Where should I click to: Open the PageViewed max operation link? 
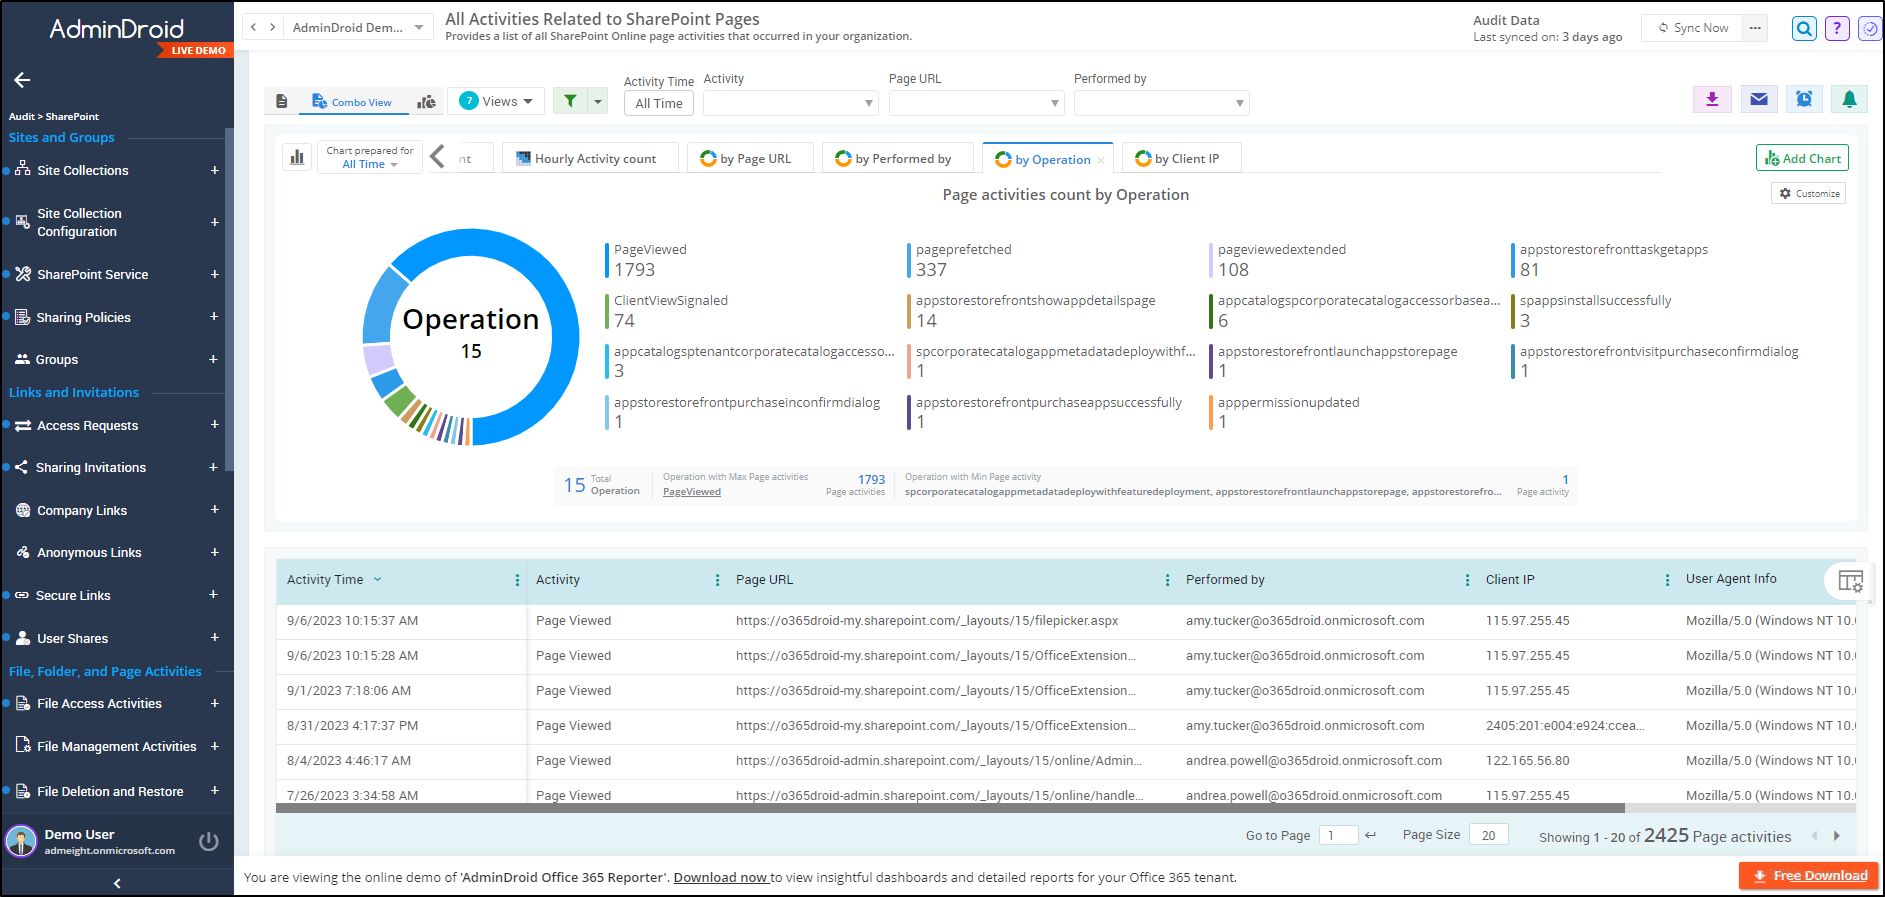point(692,491)
